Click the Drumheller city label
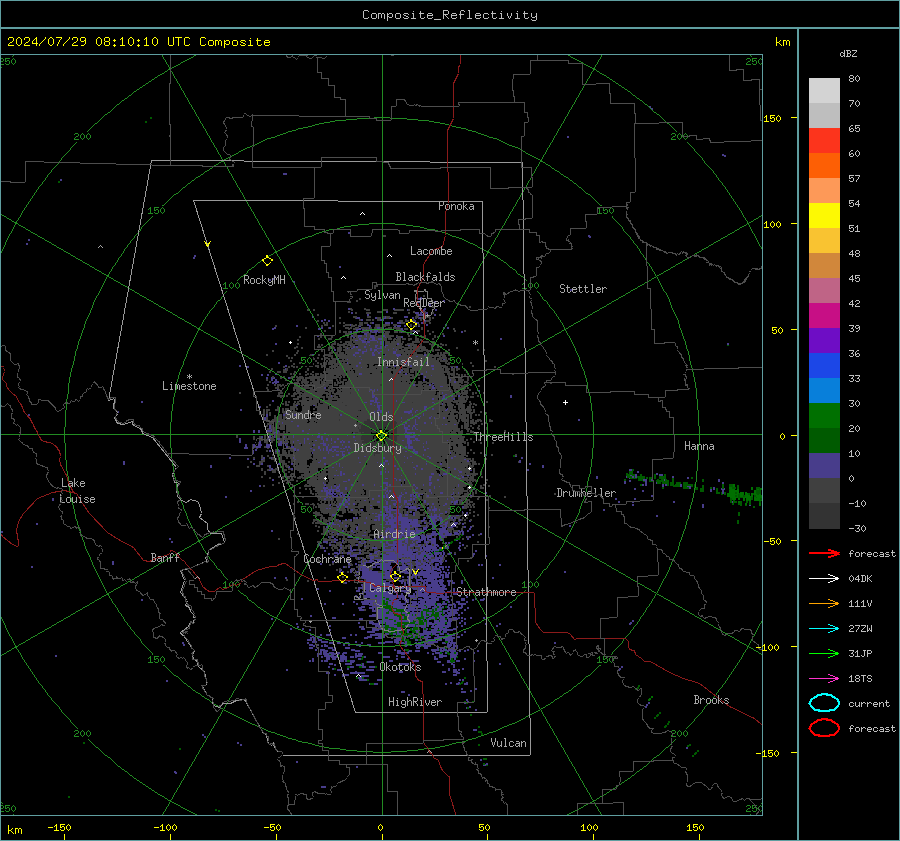This screenshot has width=900, height=841. [586, 493]
